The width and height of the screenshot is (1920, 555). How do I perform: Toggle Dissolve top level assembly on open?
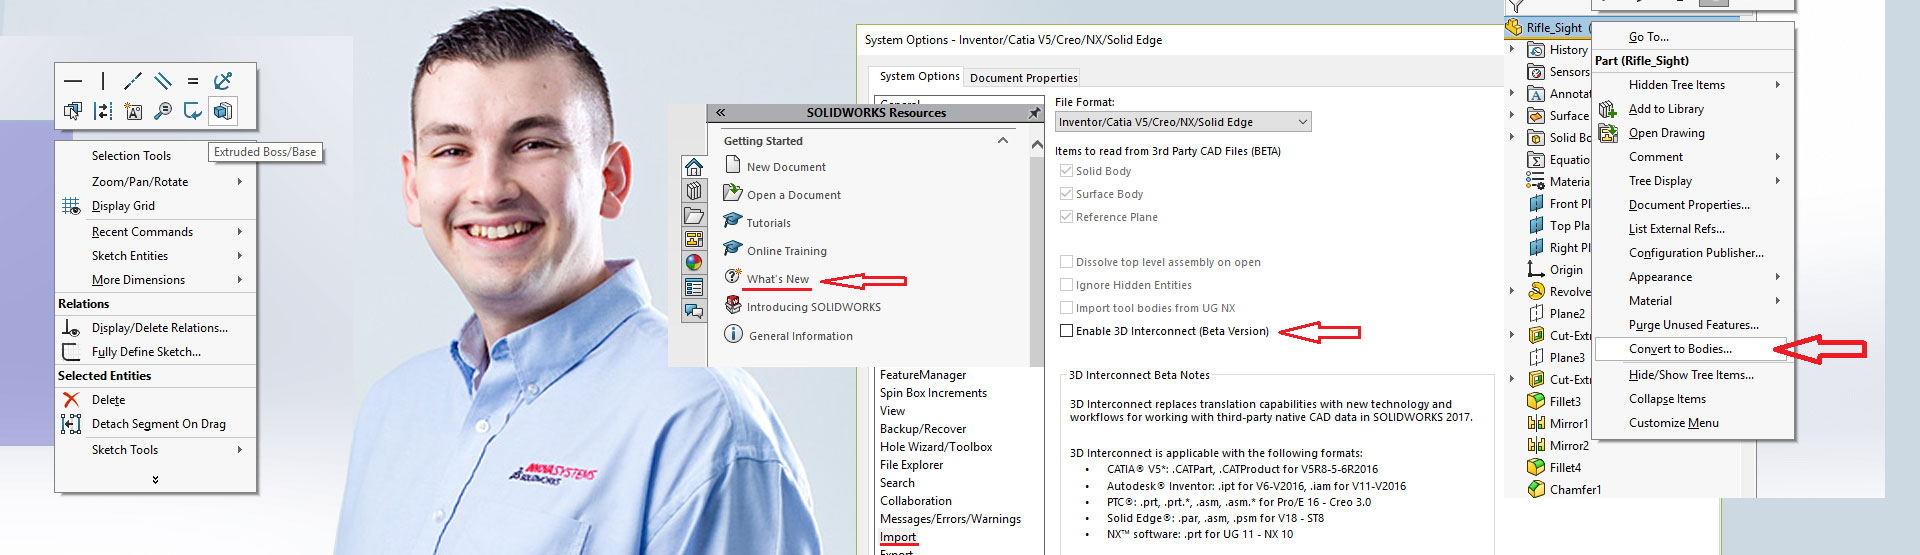(x=1066, y=262)
